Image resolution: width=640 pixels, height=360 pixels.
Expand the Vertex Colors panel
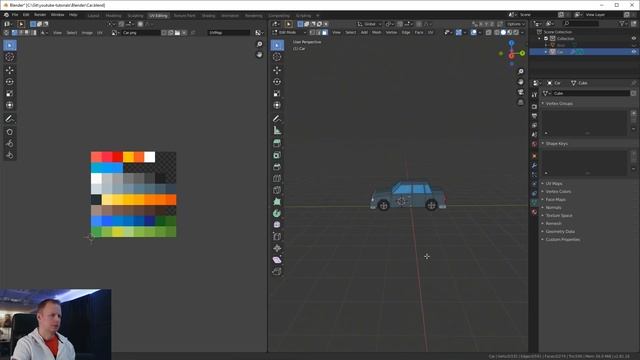click(x=558, y=191)
